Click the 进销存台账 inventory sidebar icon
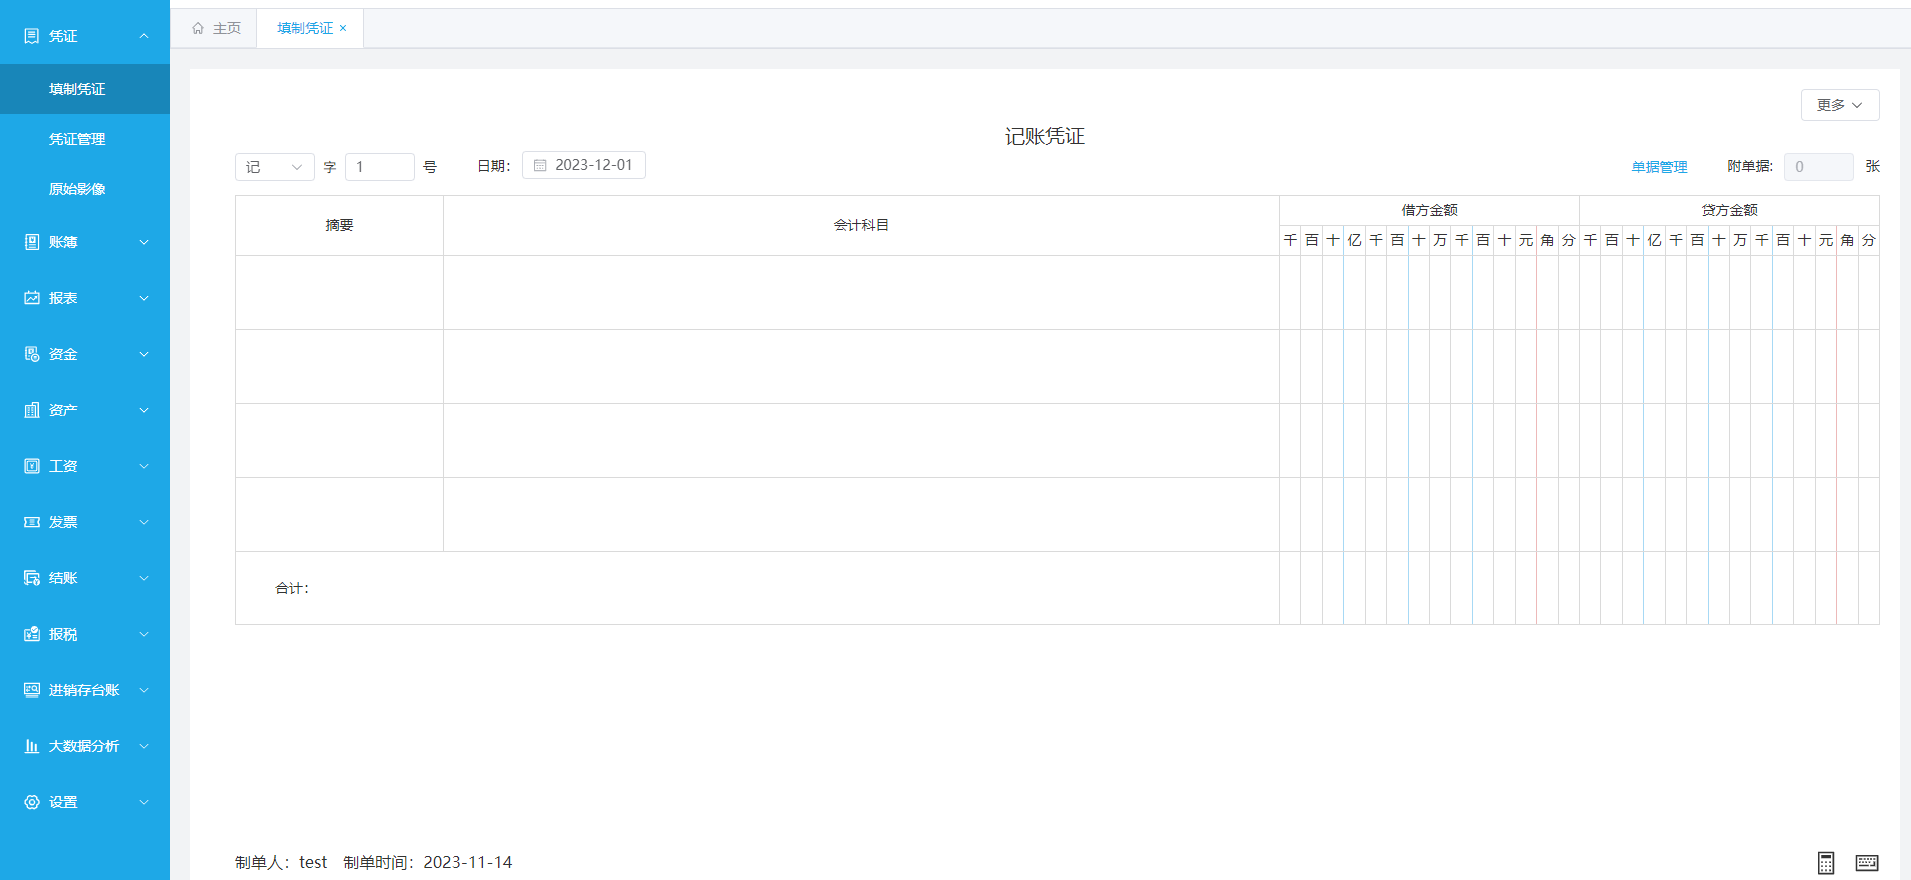 click(32, 690)
